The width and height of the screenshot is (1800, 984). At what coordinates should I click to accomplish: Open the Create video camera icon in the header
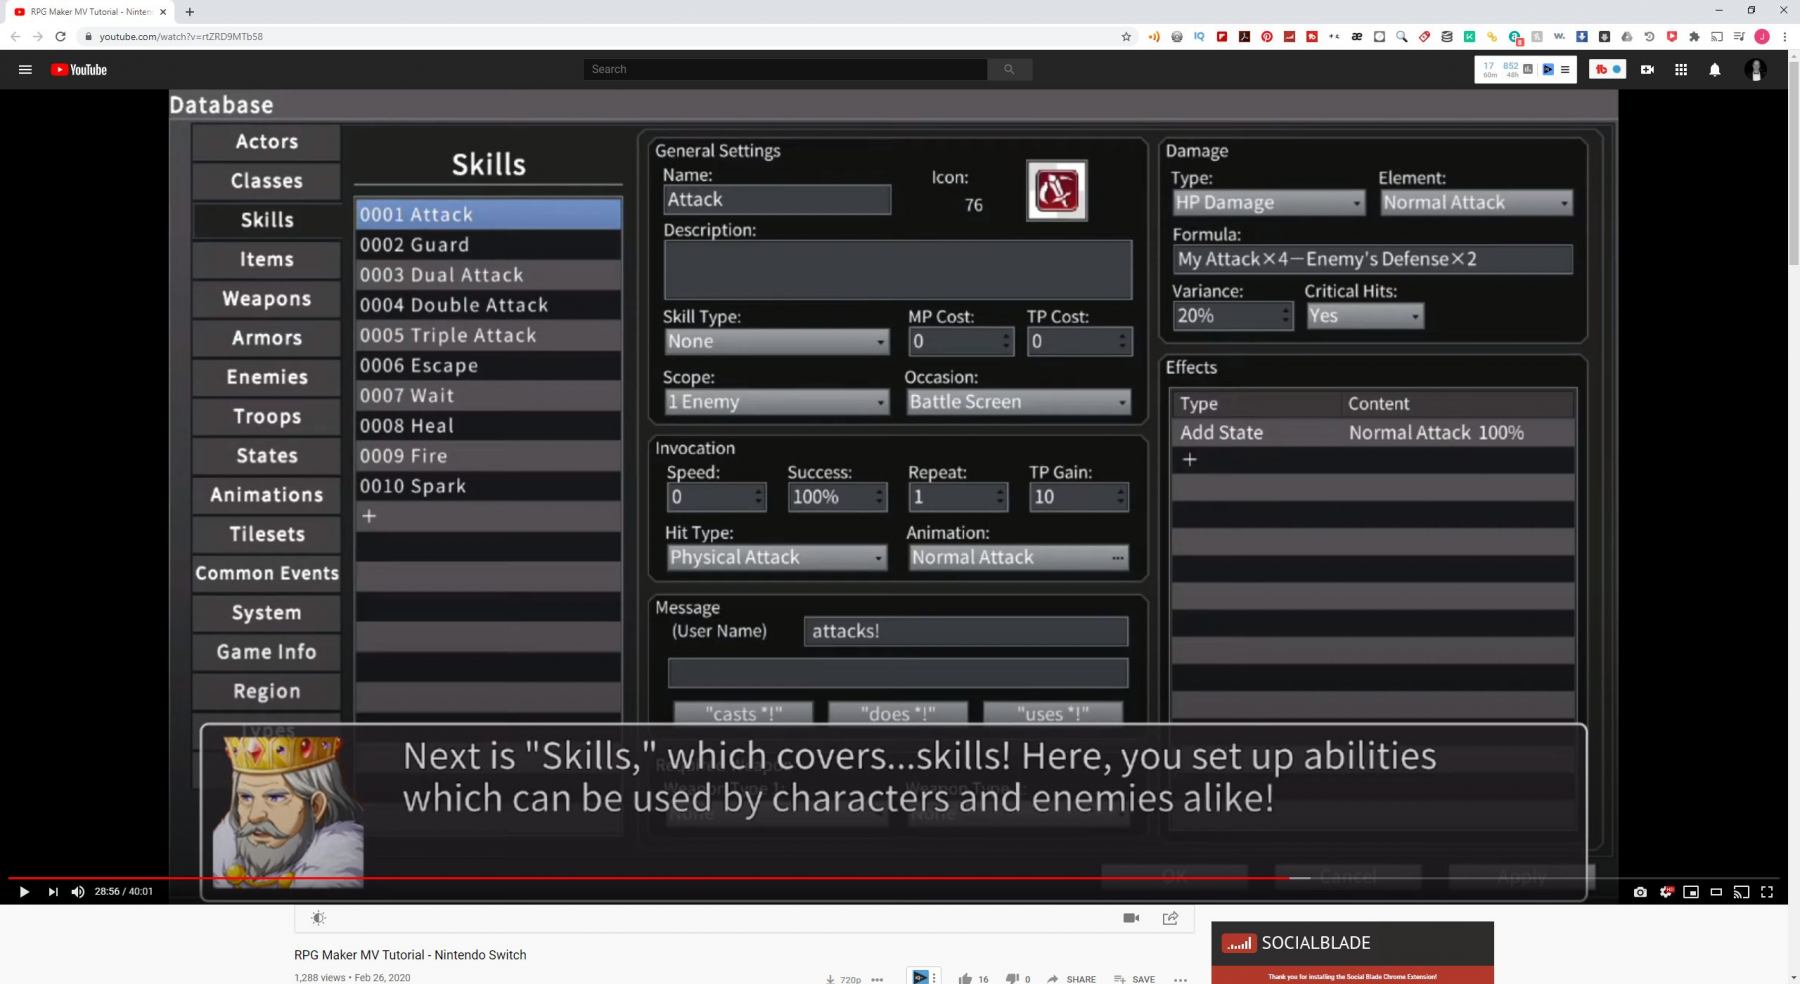(x=1647, y=69)
